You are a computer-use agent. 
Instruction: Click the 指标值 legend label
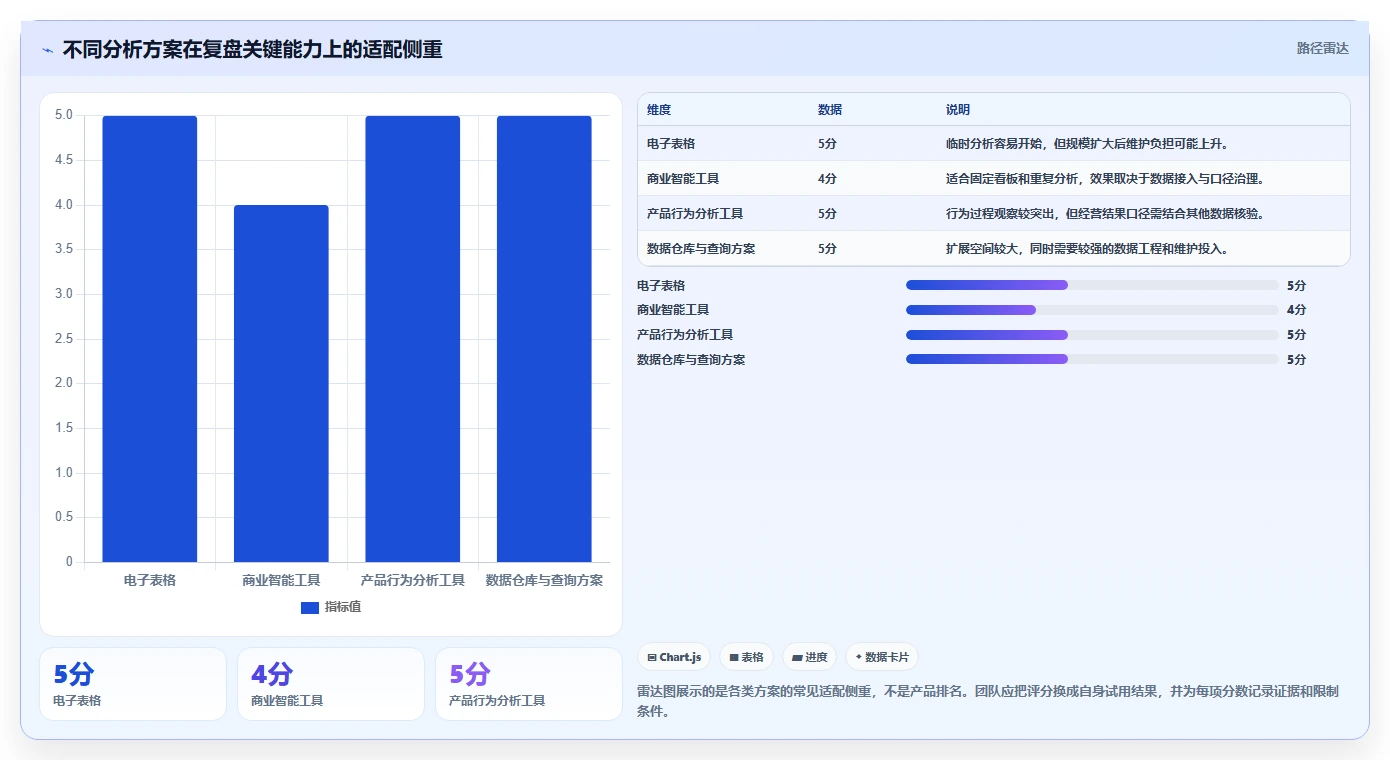coord(343,607)
